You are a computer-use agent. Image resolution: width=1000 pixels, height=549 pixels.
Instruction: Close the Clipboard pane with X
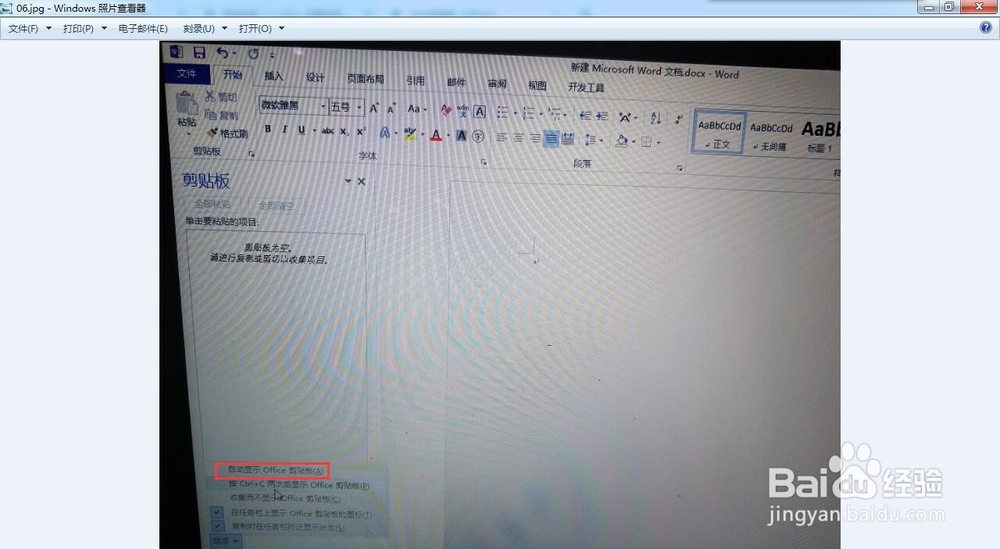click(x=362, y=182)
